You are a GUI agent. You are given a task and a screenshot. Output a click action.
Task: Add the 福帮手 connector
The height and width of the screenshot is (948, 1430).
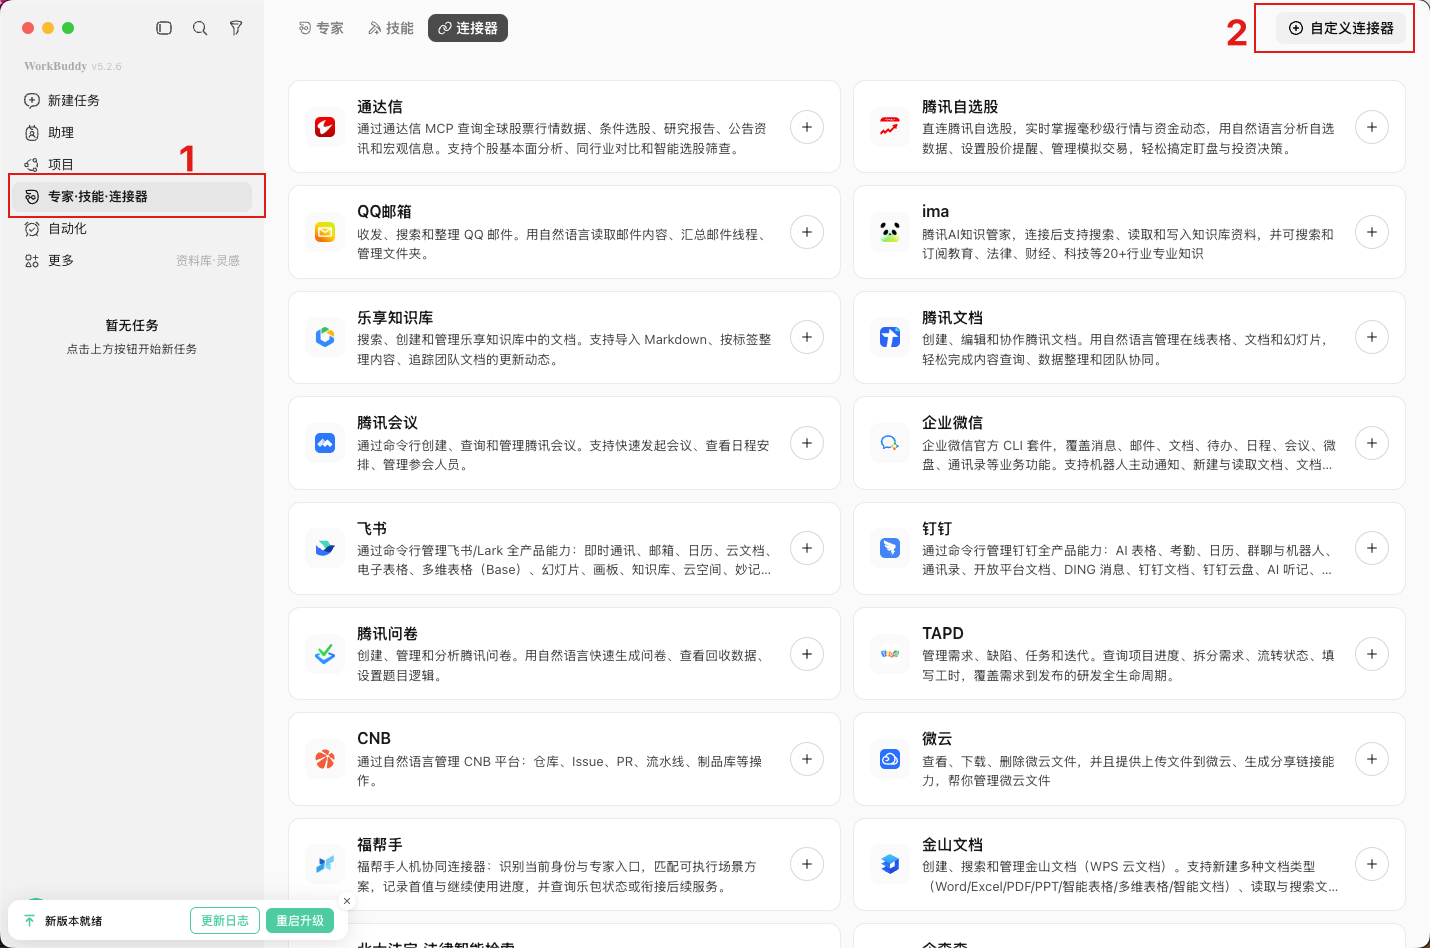pyautogui.click(x=807, y=864)
